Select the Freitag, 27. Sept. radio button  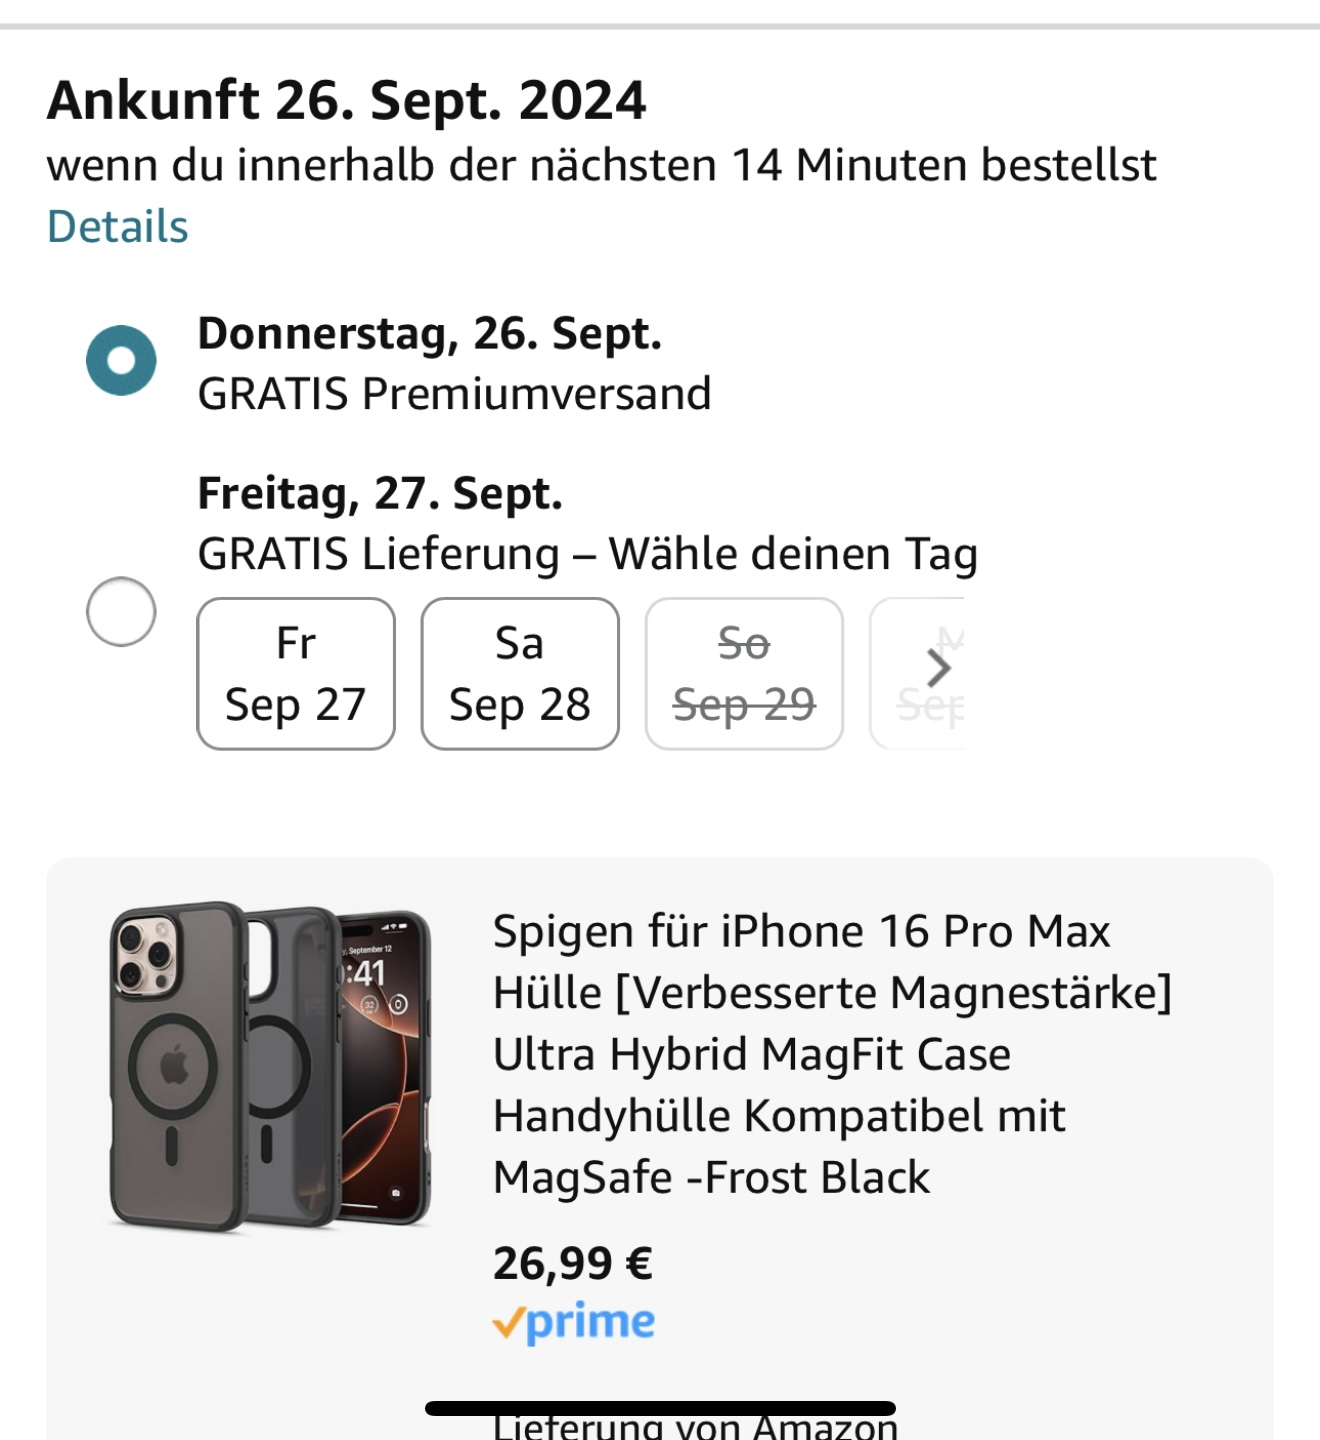(121, 611)
